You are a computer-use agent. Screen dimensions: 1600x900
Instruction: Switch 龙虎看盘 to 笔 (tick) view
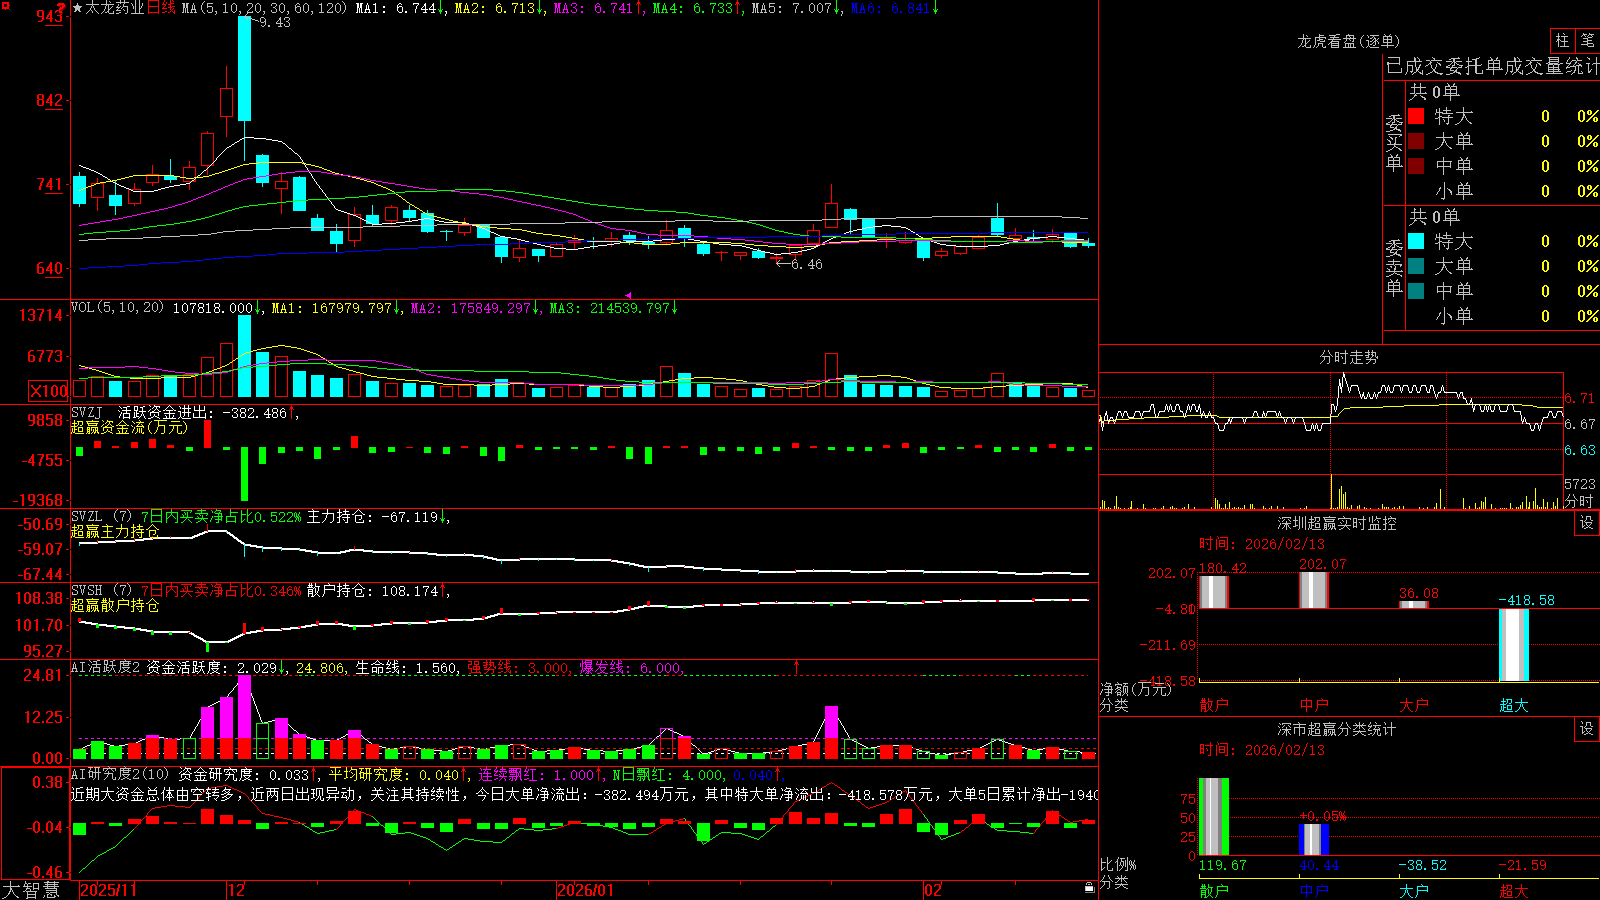(x=1588, y=40)
